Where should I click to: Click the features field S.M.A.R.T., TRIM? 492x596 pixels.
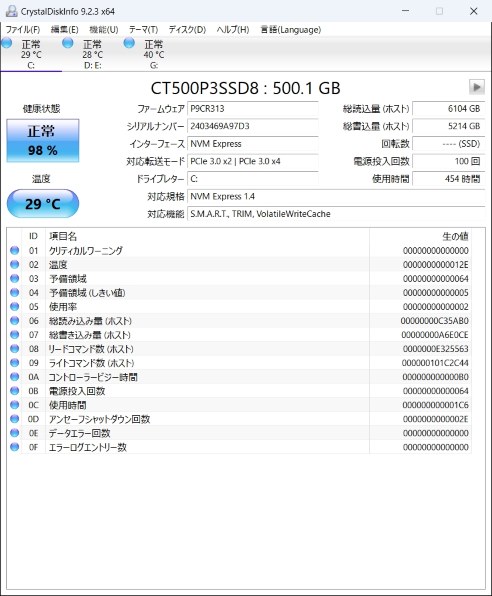tap(336, 214)
